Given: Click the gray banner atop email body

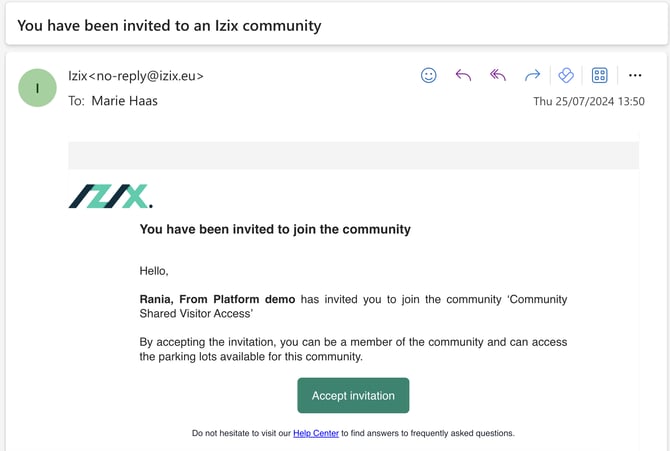Looking at the screenshot, I should click(353, 155).
